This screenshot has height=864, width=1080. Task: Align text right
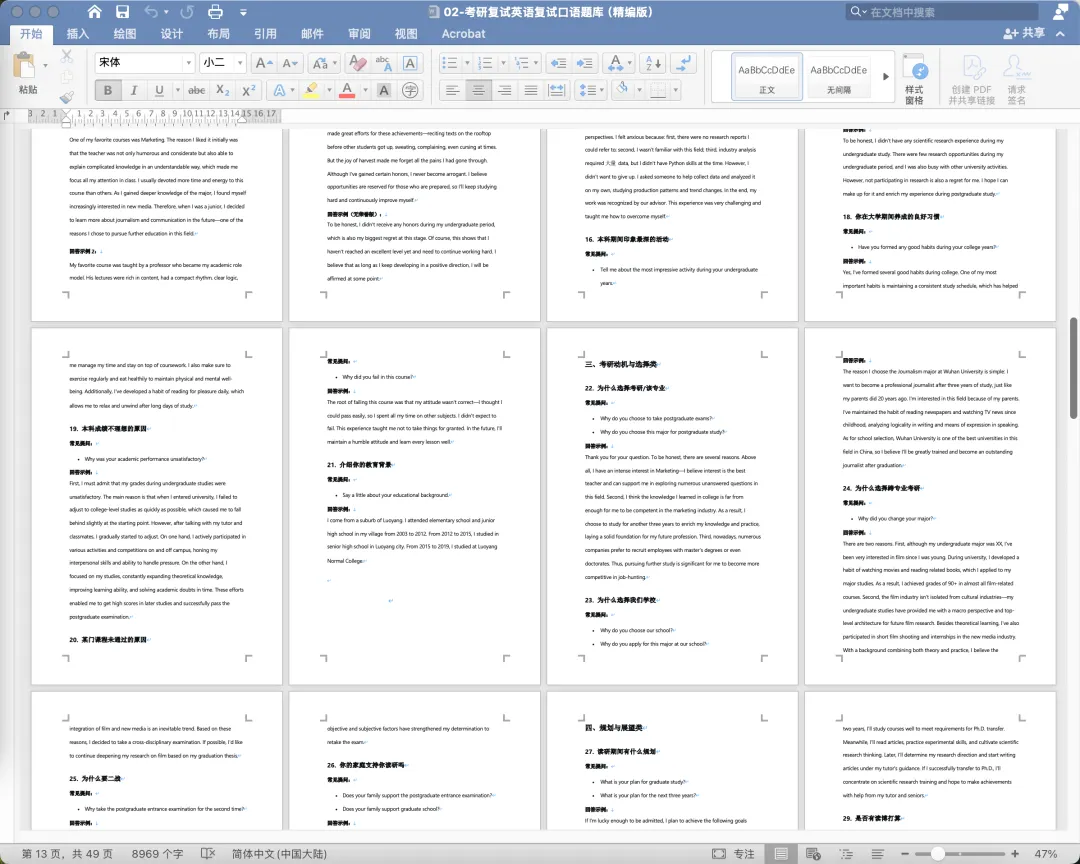point(504,90)
